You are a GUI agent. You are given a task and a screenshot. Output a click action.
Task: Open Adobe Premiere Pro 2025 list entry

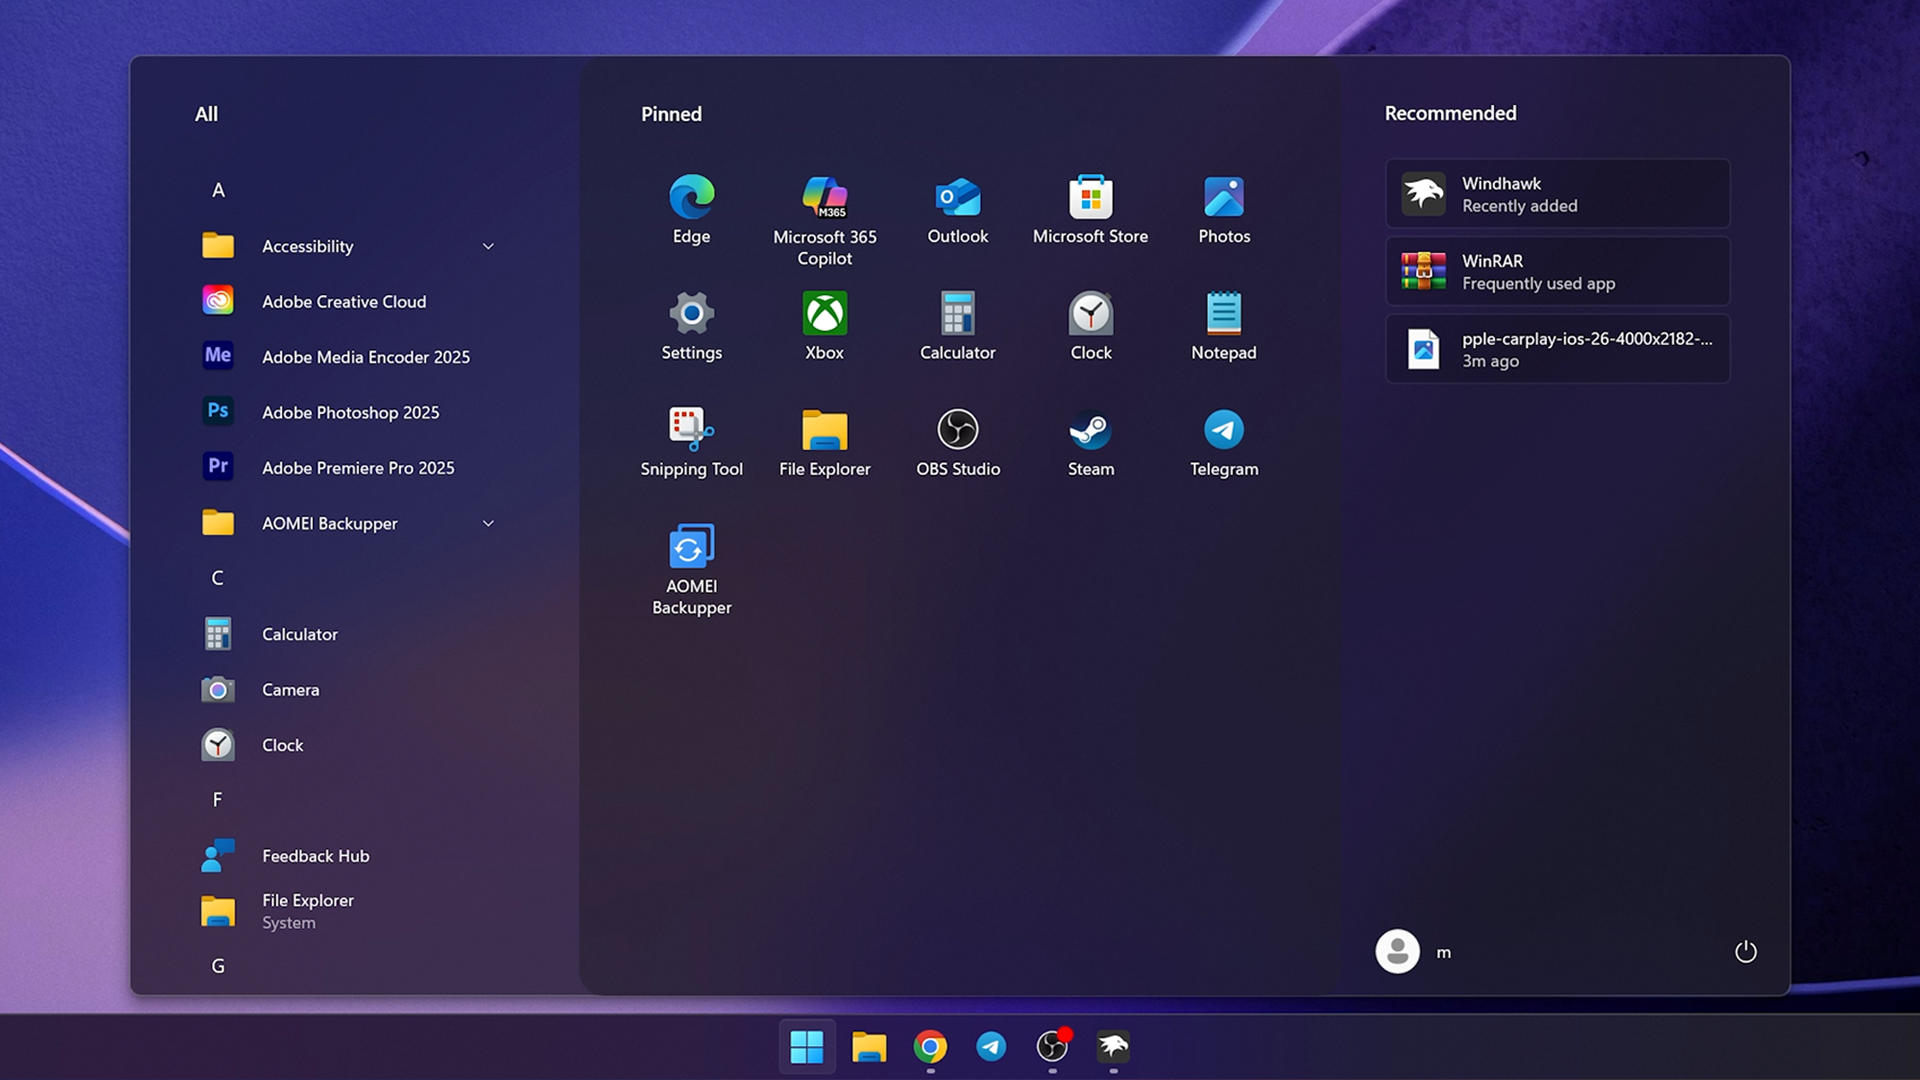[357, 467]
